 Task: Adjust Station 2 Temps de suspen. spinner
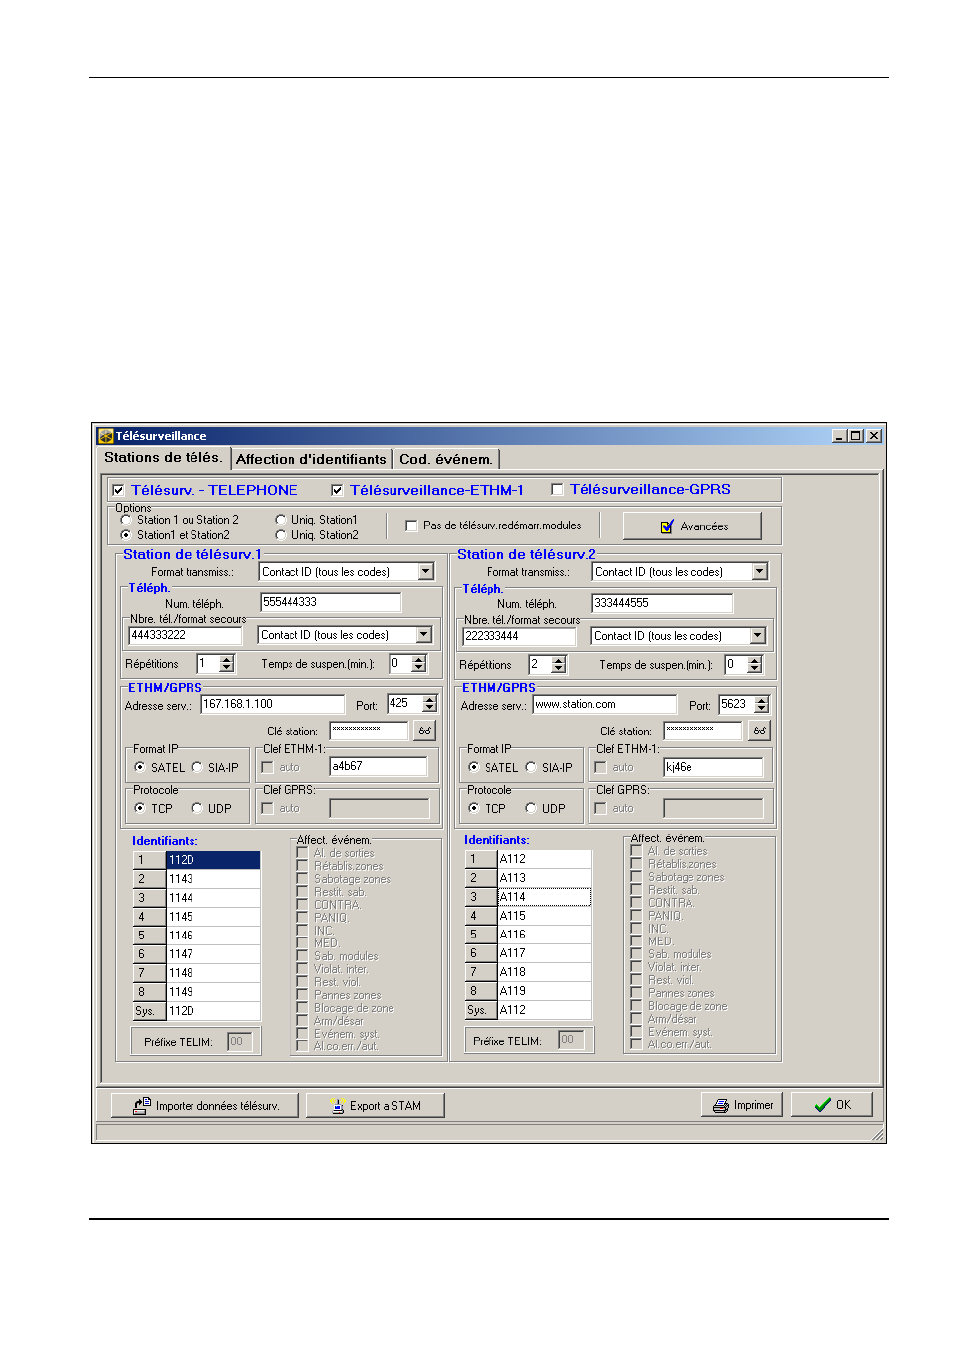[x=755, y=665]
